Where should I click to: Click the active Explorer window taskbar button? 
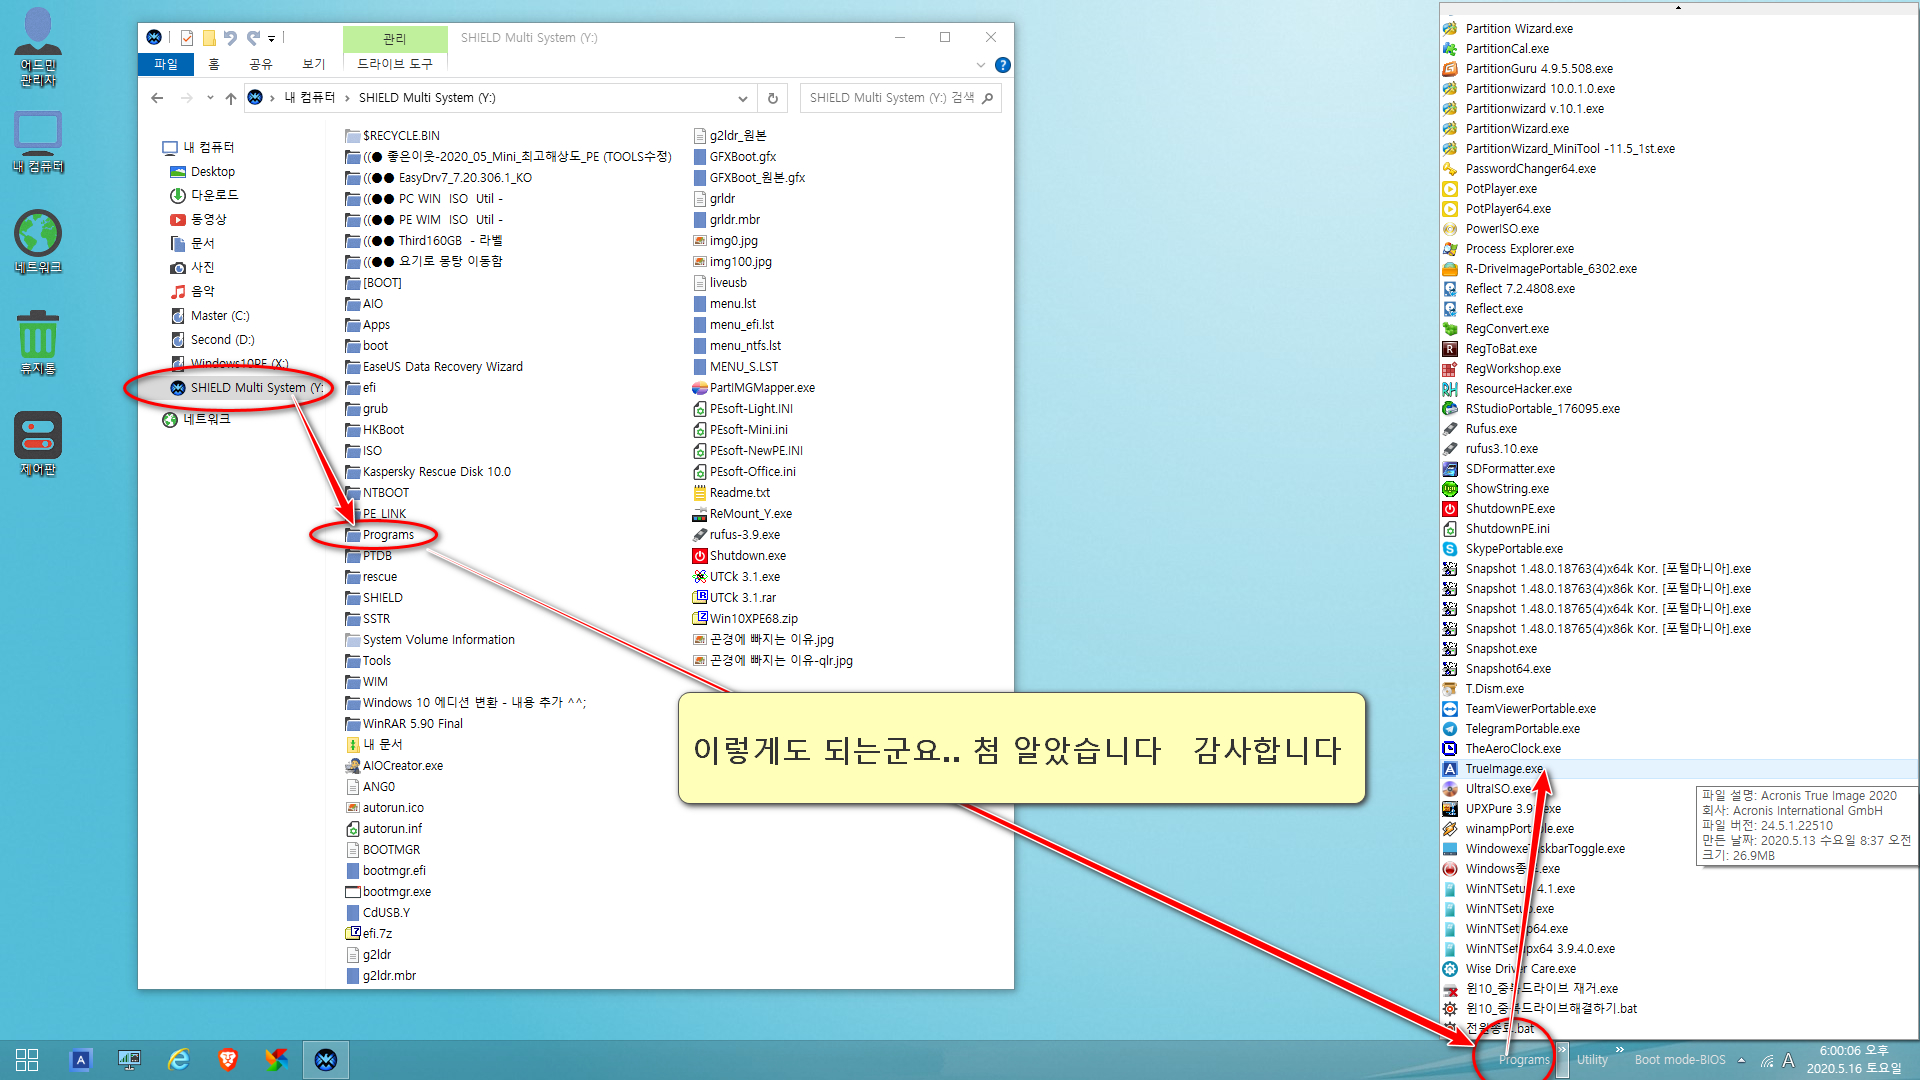pos(326,1060)
